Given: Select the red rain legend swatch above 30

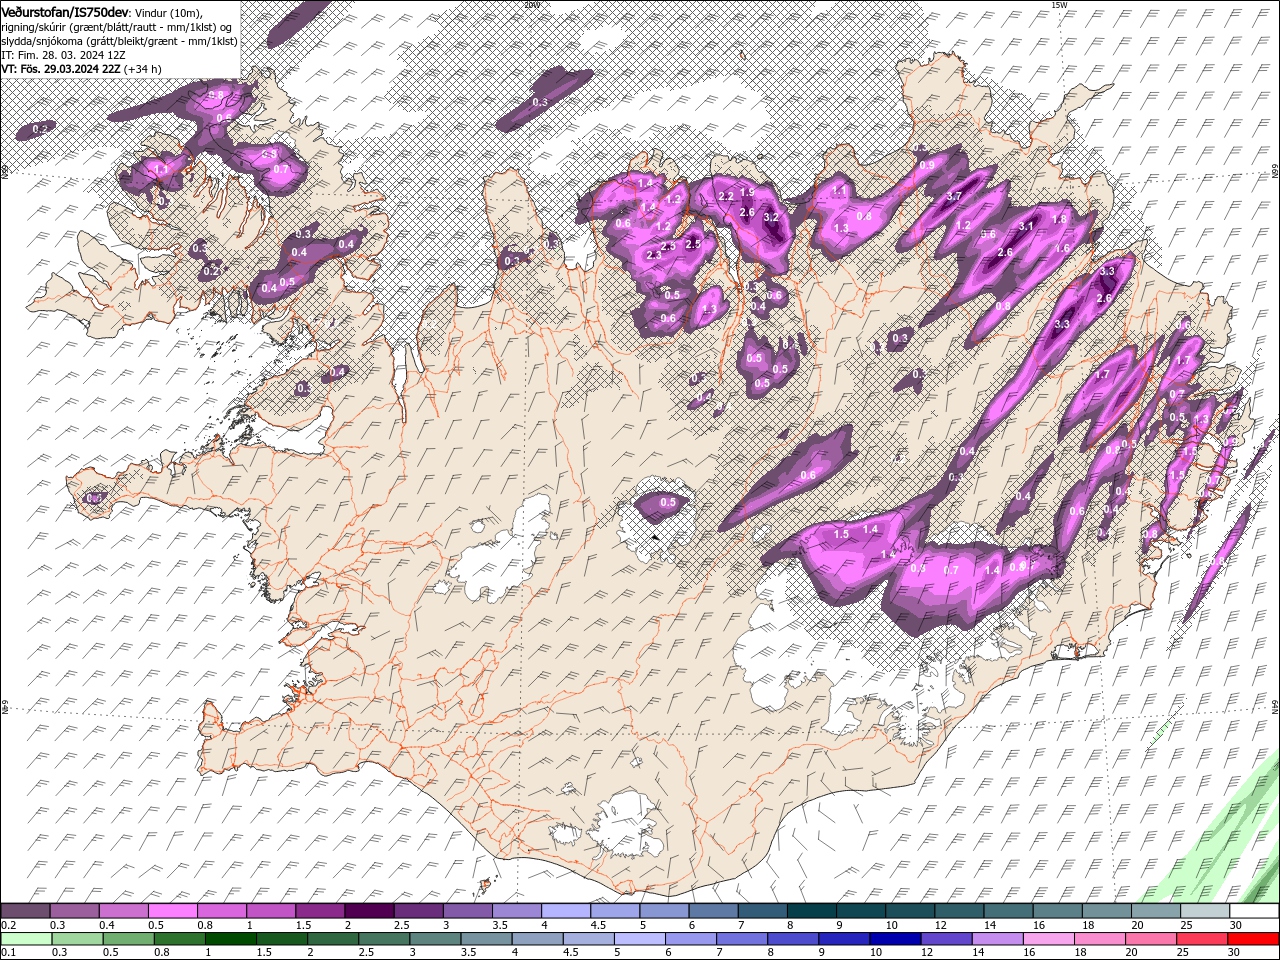Looking at the screenshot, I should tap(1252, 938).
